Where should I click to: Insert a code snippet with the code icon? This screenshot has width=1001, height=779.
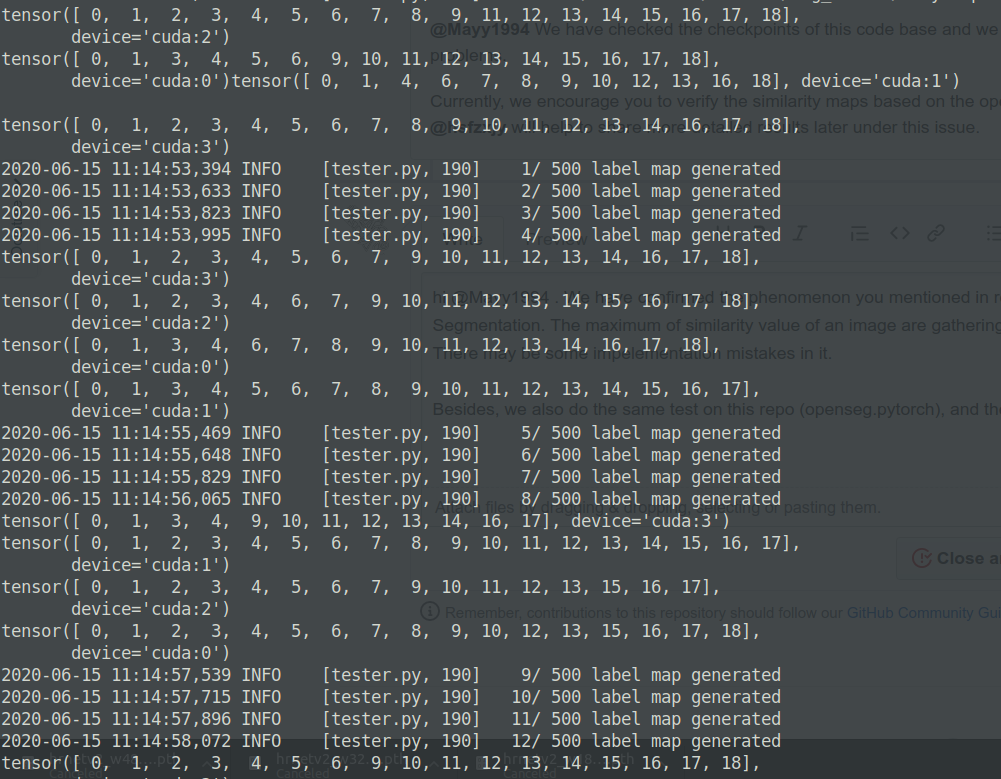(x=899, y=233)
